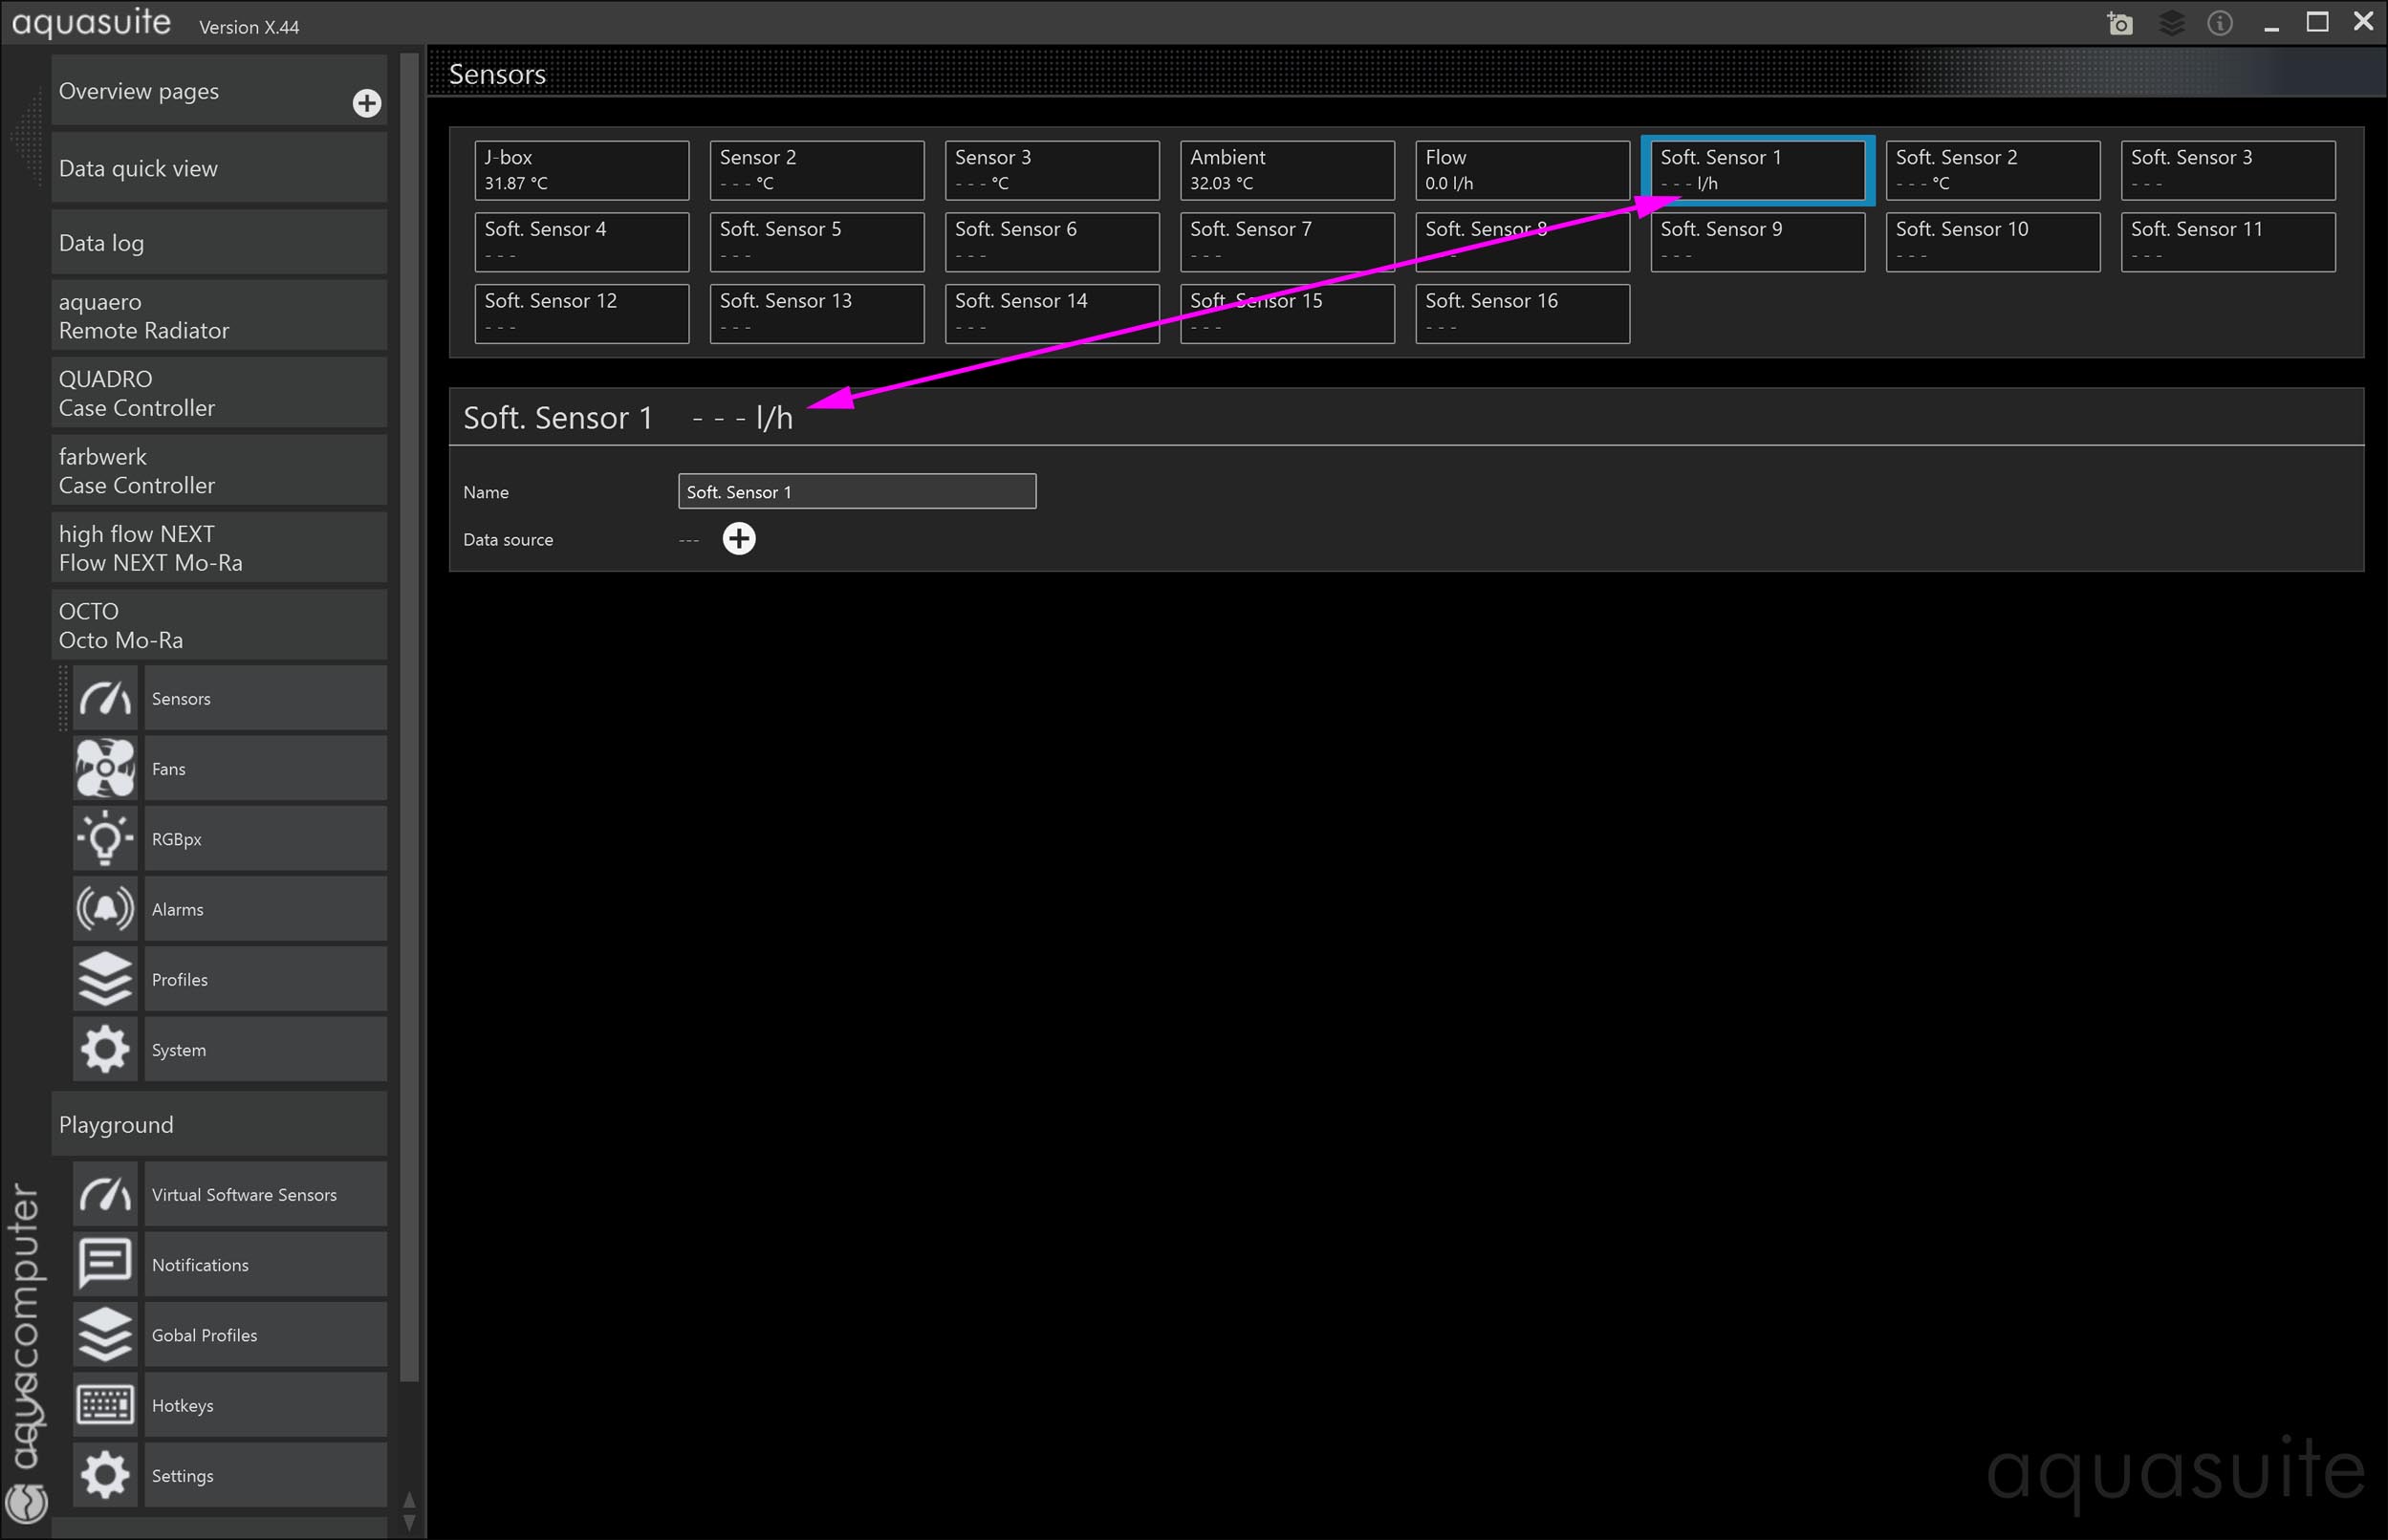This screenshot has height=1540, width=2388.
Task: Click the Gobal Profiles layers icon
Action: coord(105,1334)
